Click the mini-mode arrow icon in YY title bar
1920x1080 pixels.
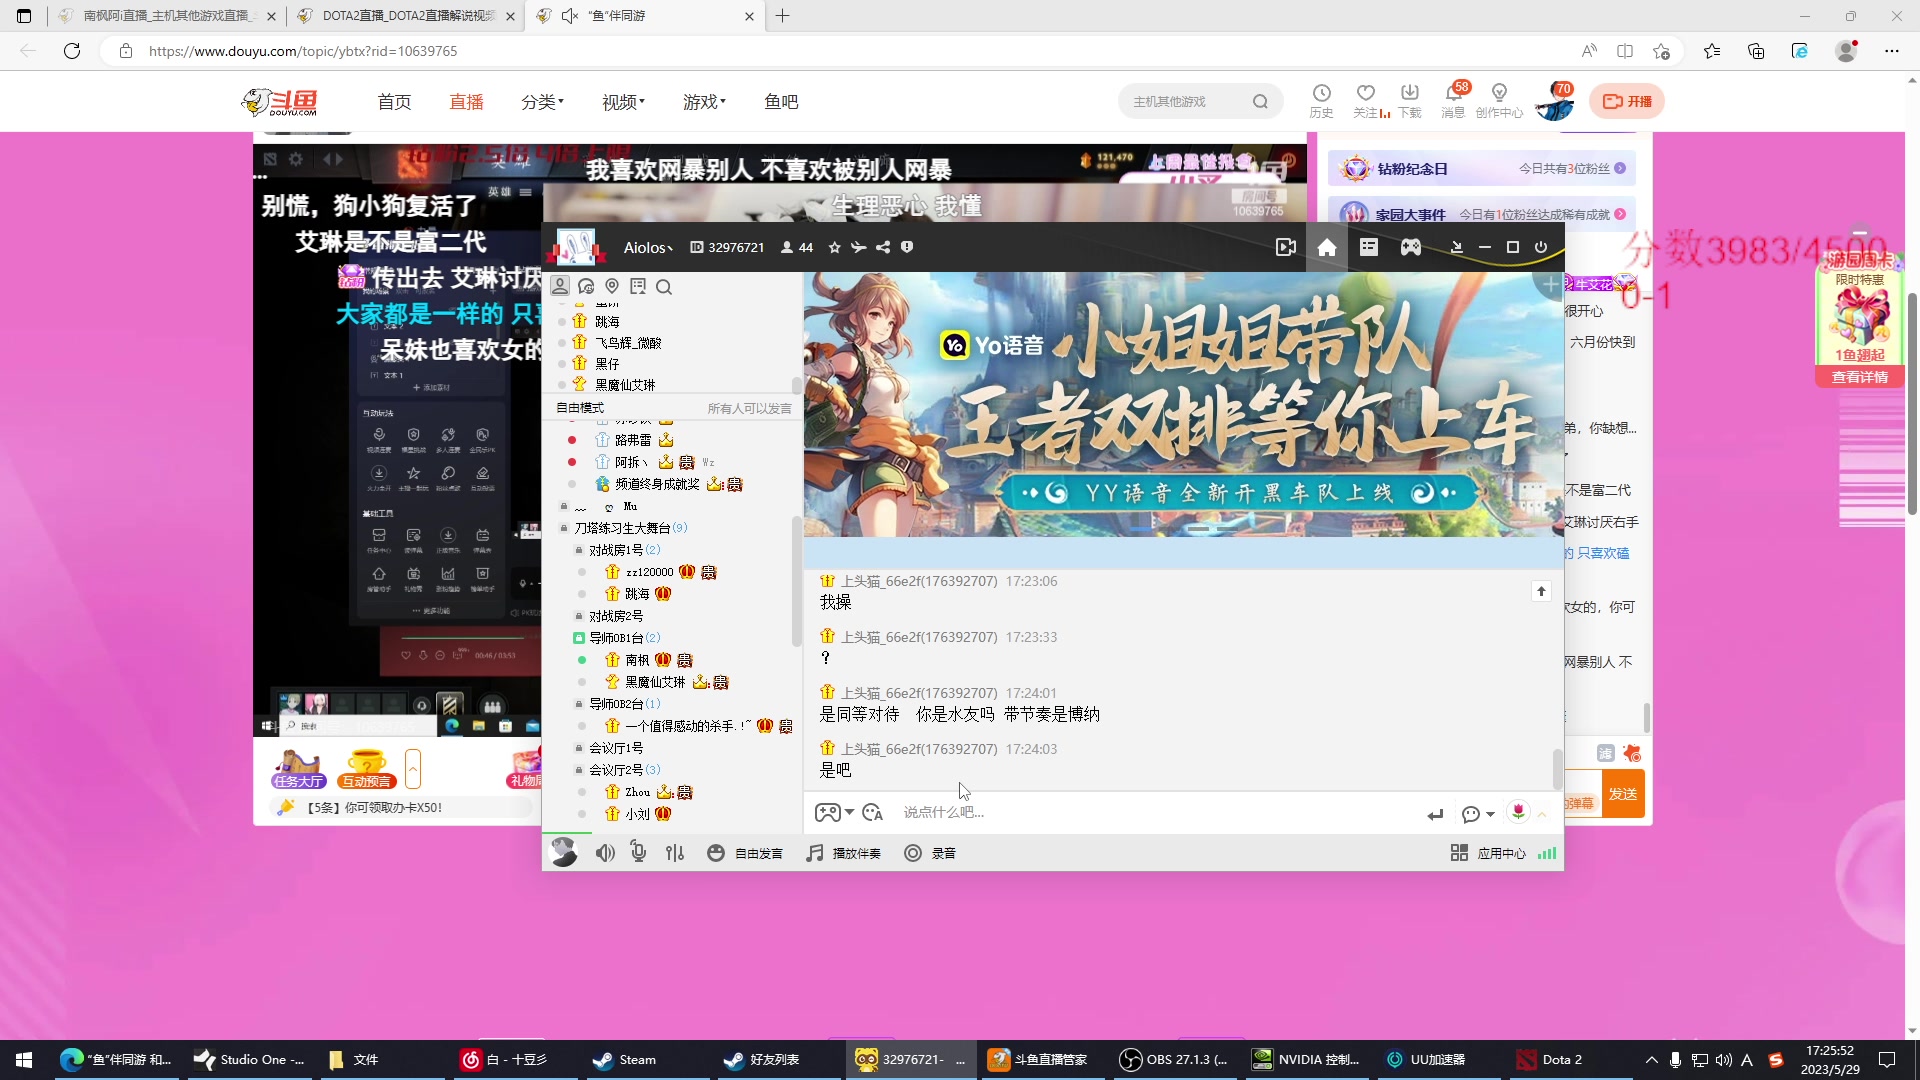click(1456, 247)
